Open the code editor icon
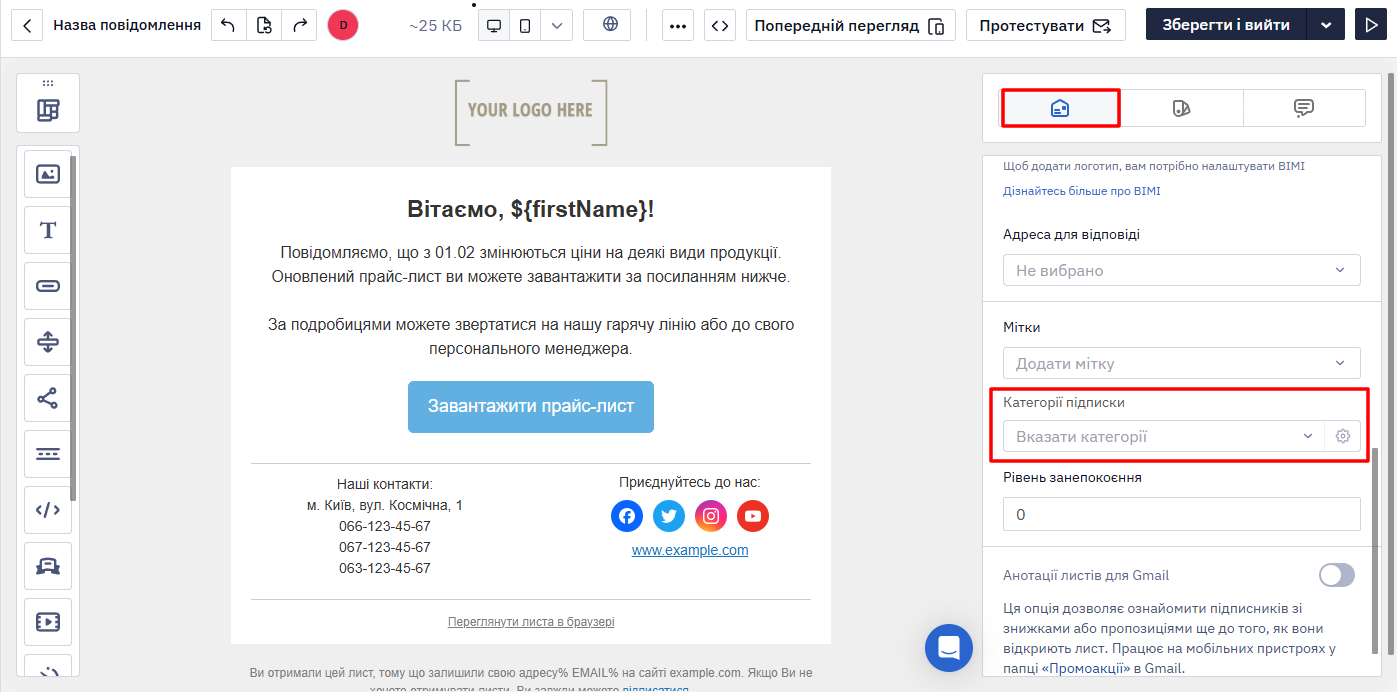Screen dimensions: 1397x692 (x=720, y=25)
